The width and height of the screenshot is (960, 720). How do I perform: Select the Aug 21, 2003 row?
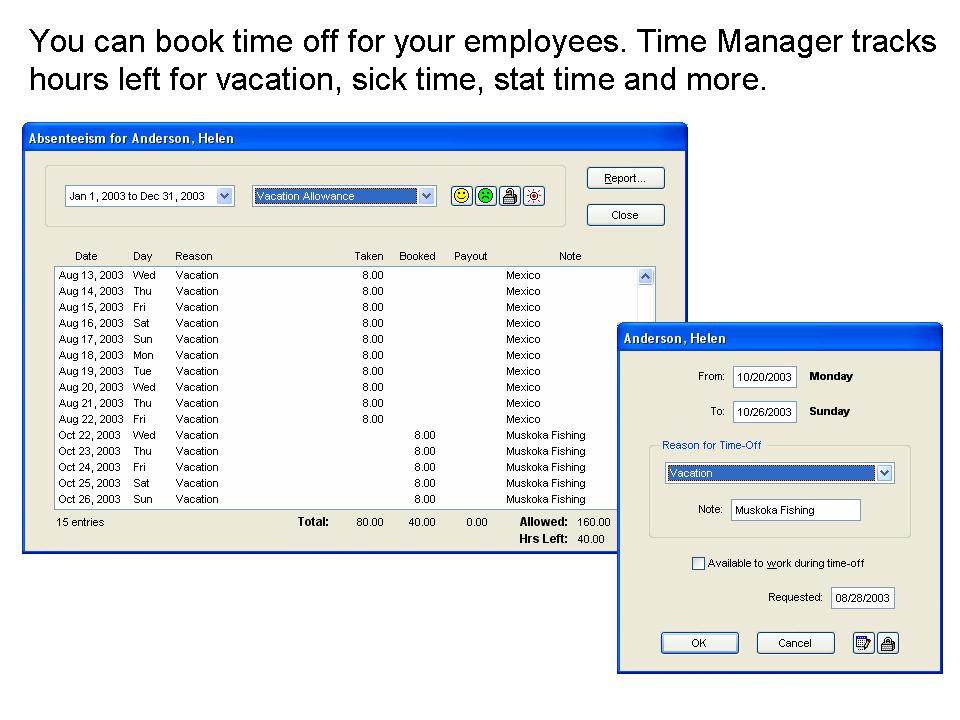pos(336,403)
